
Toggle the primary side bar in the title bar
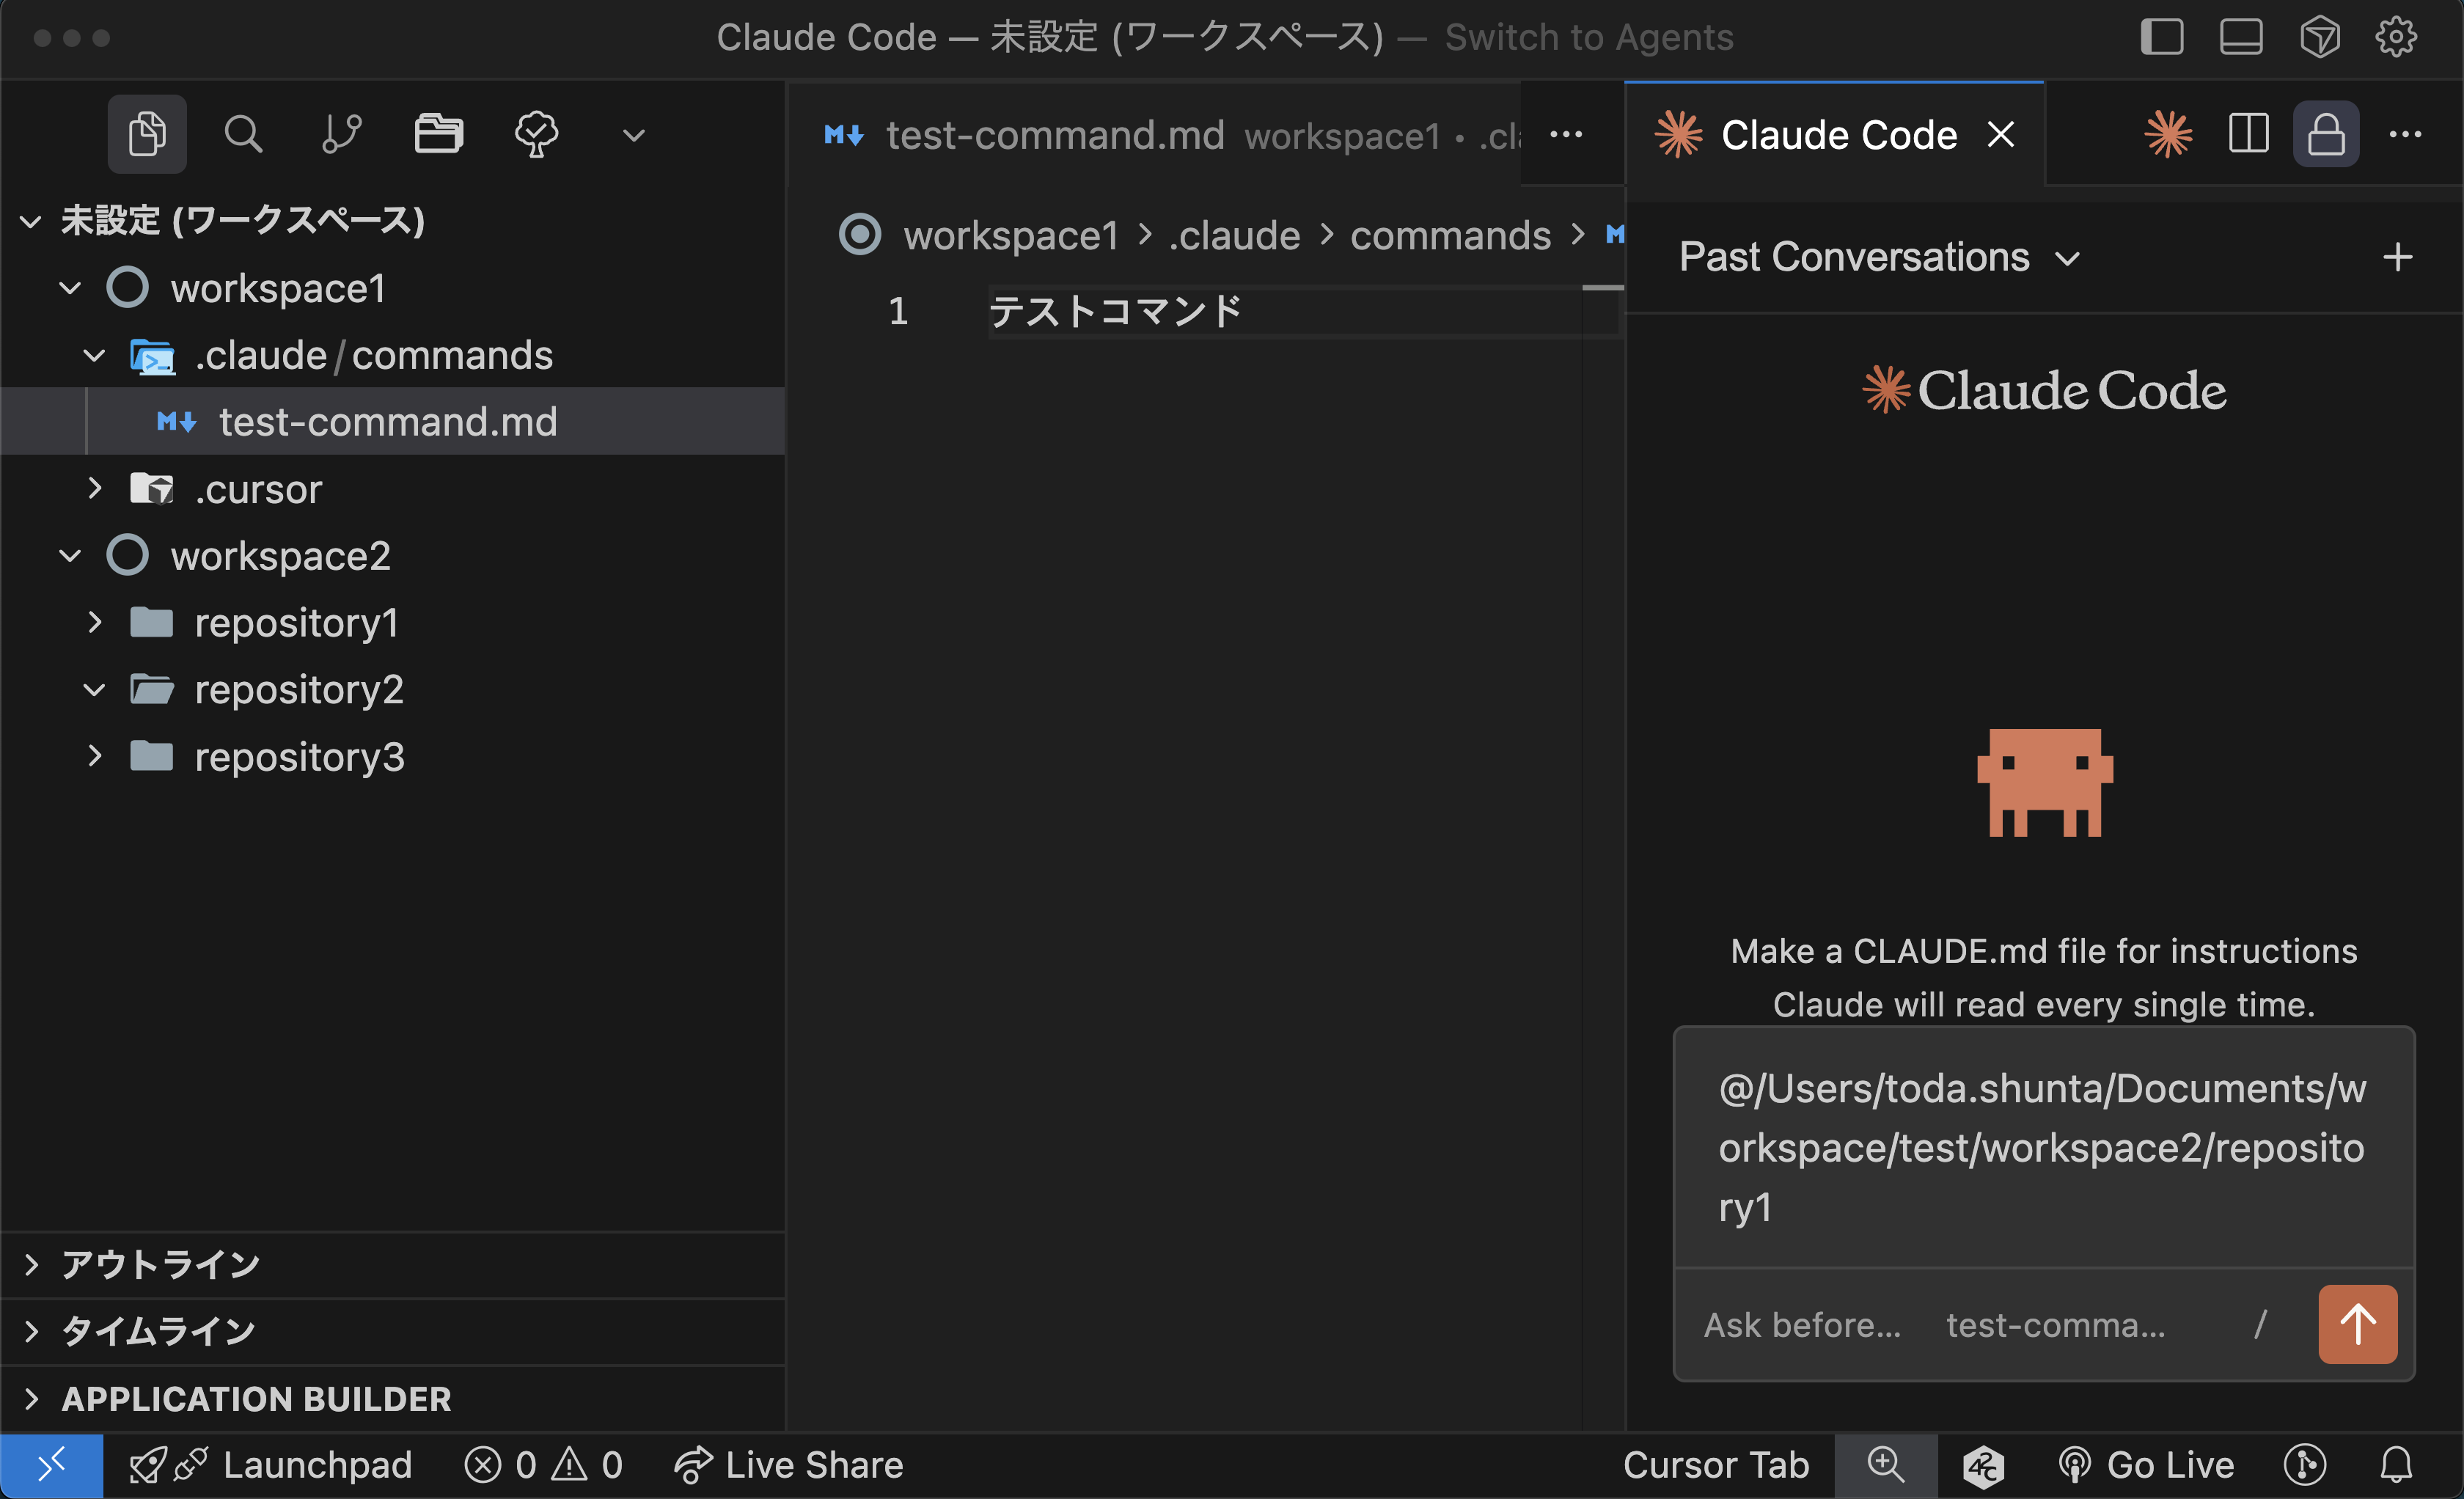click(x=2161, y=37)
